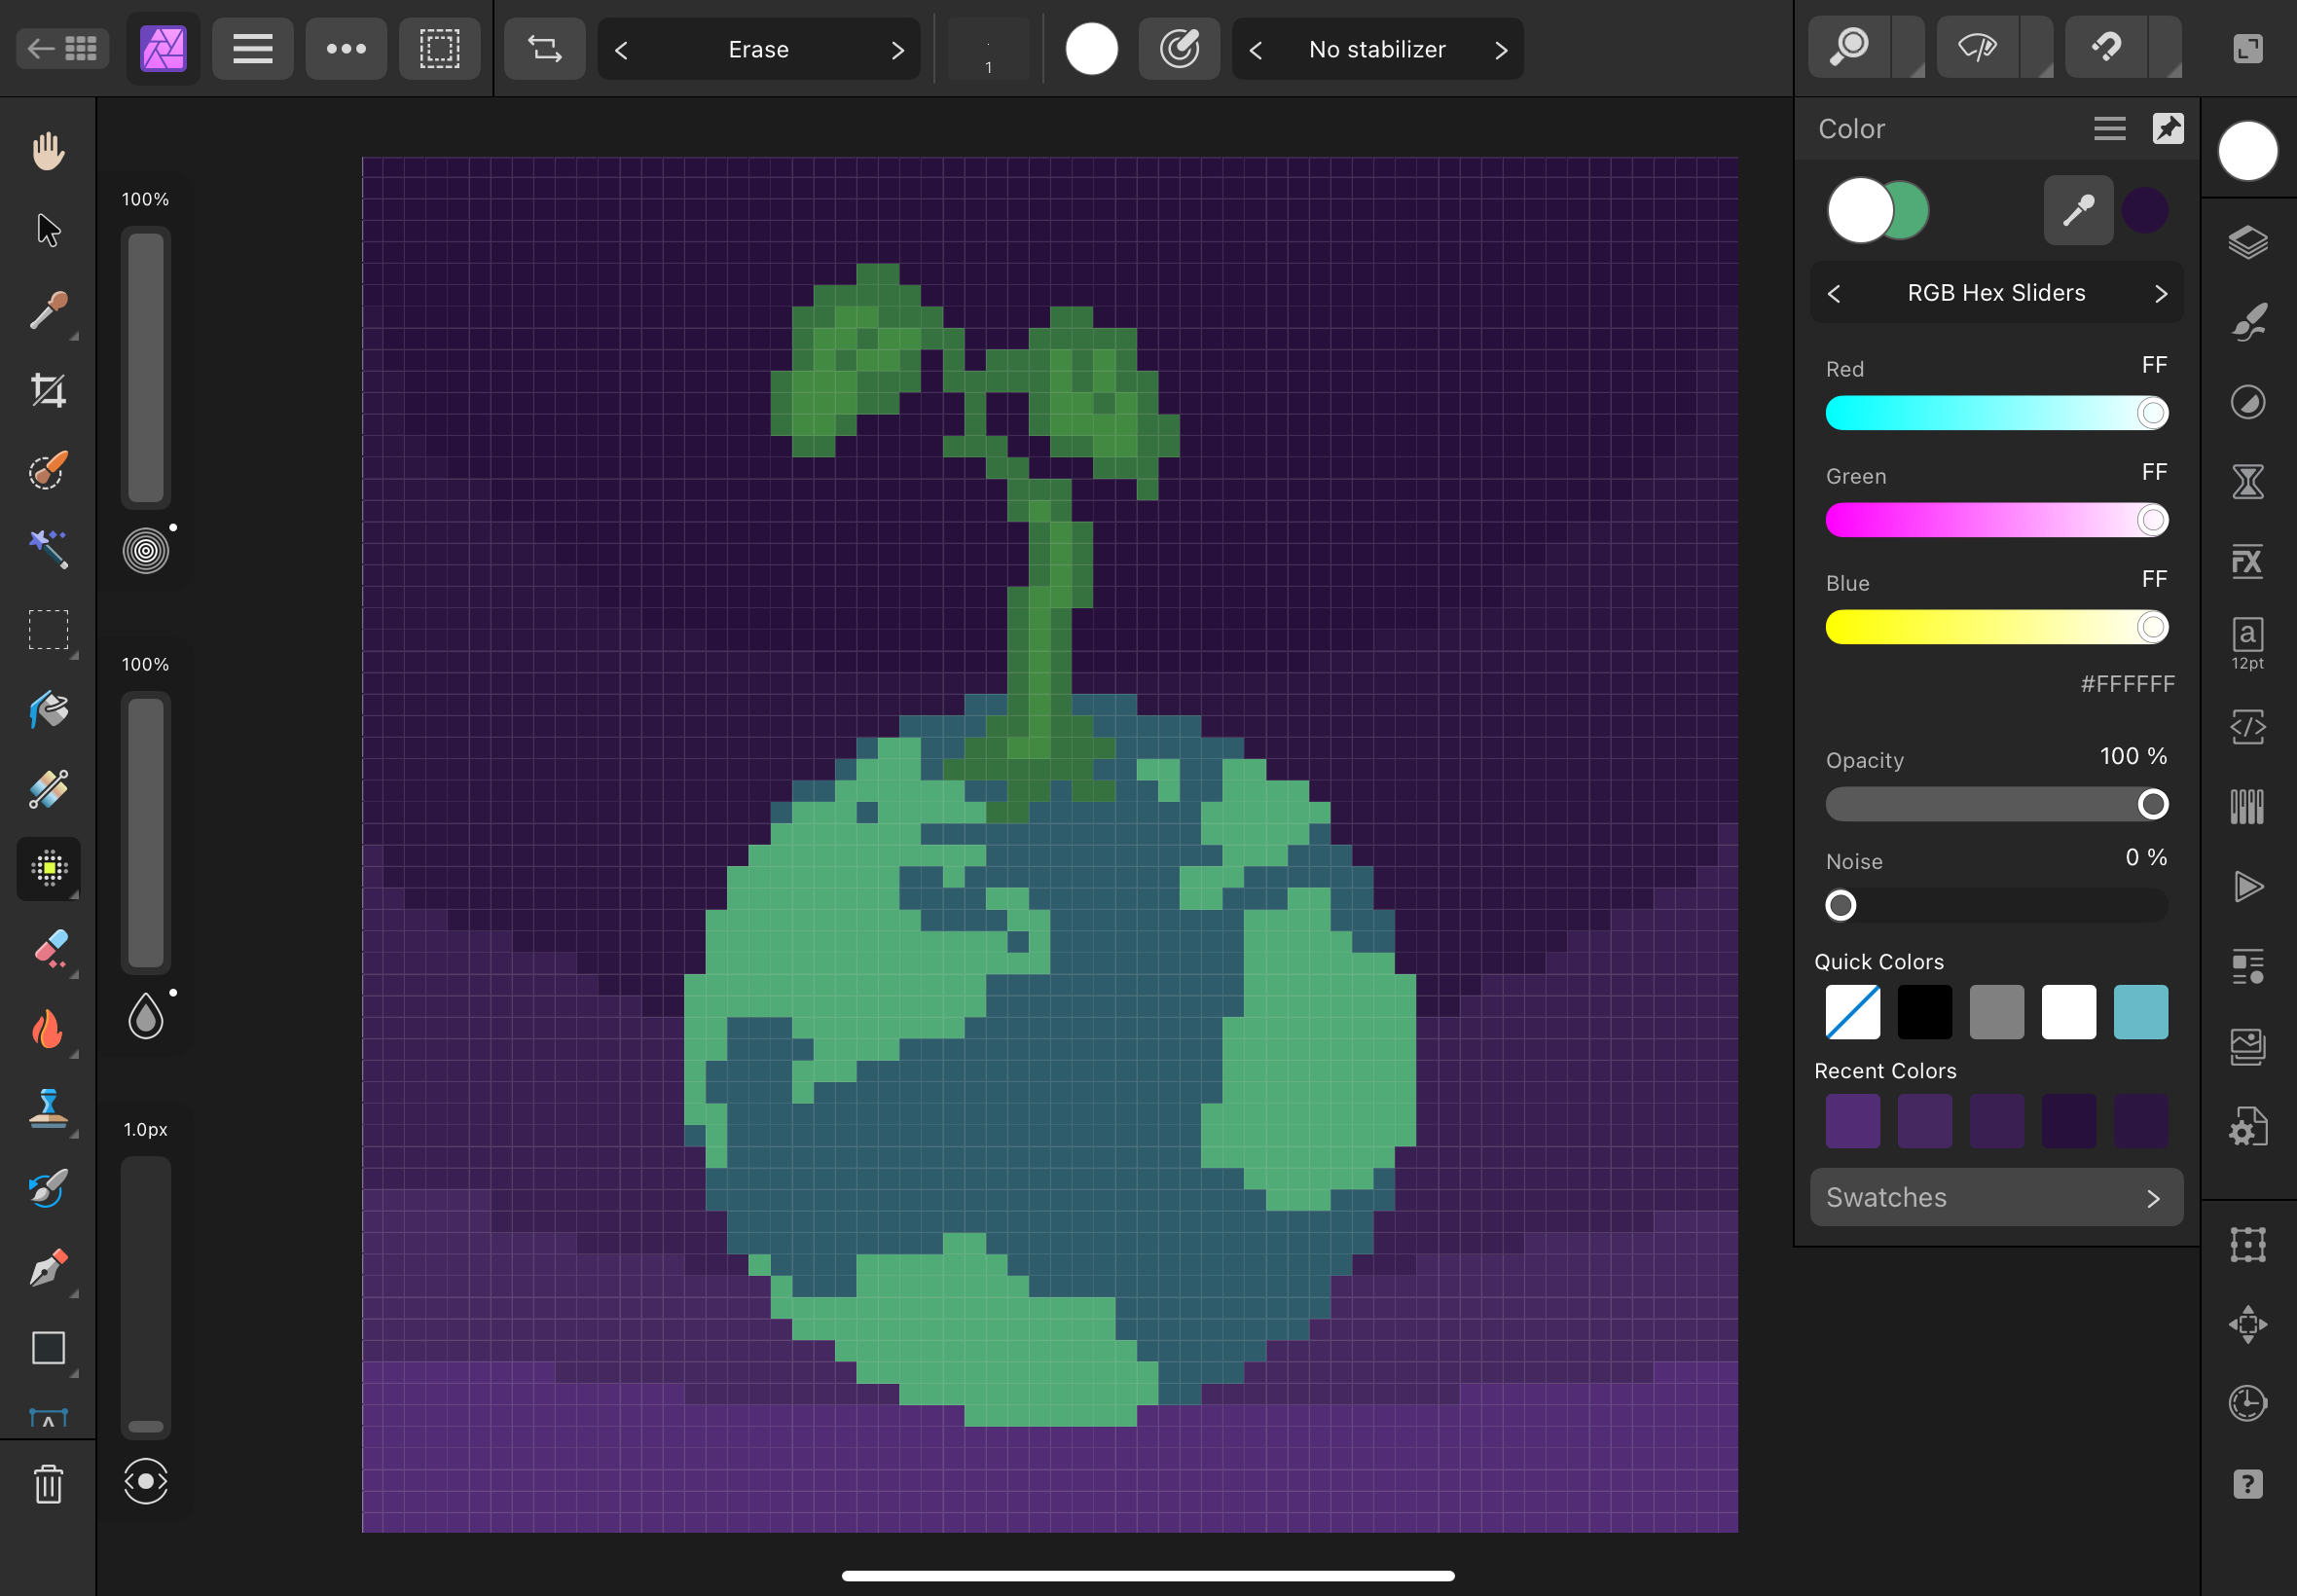Select next stabilizer option
Screen dimensions: 2297x1596
click(1500, 50)
